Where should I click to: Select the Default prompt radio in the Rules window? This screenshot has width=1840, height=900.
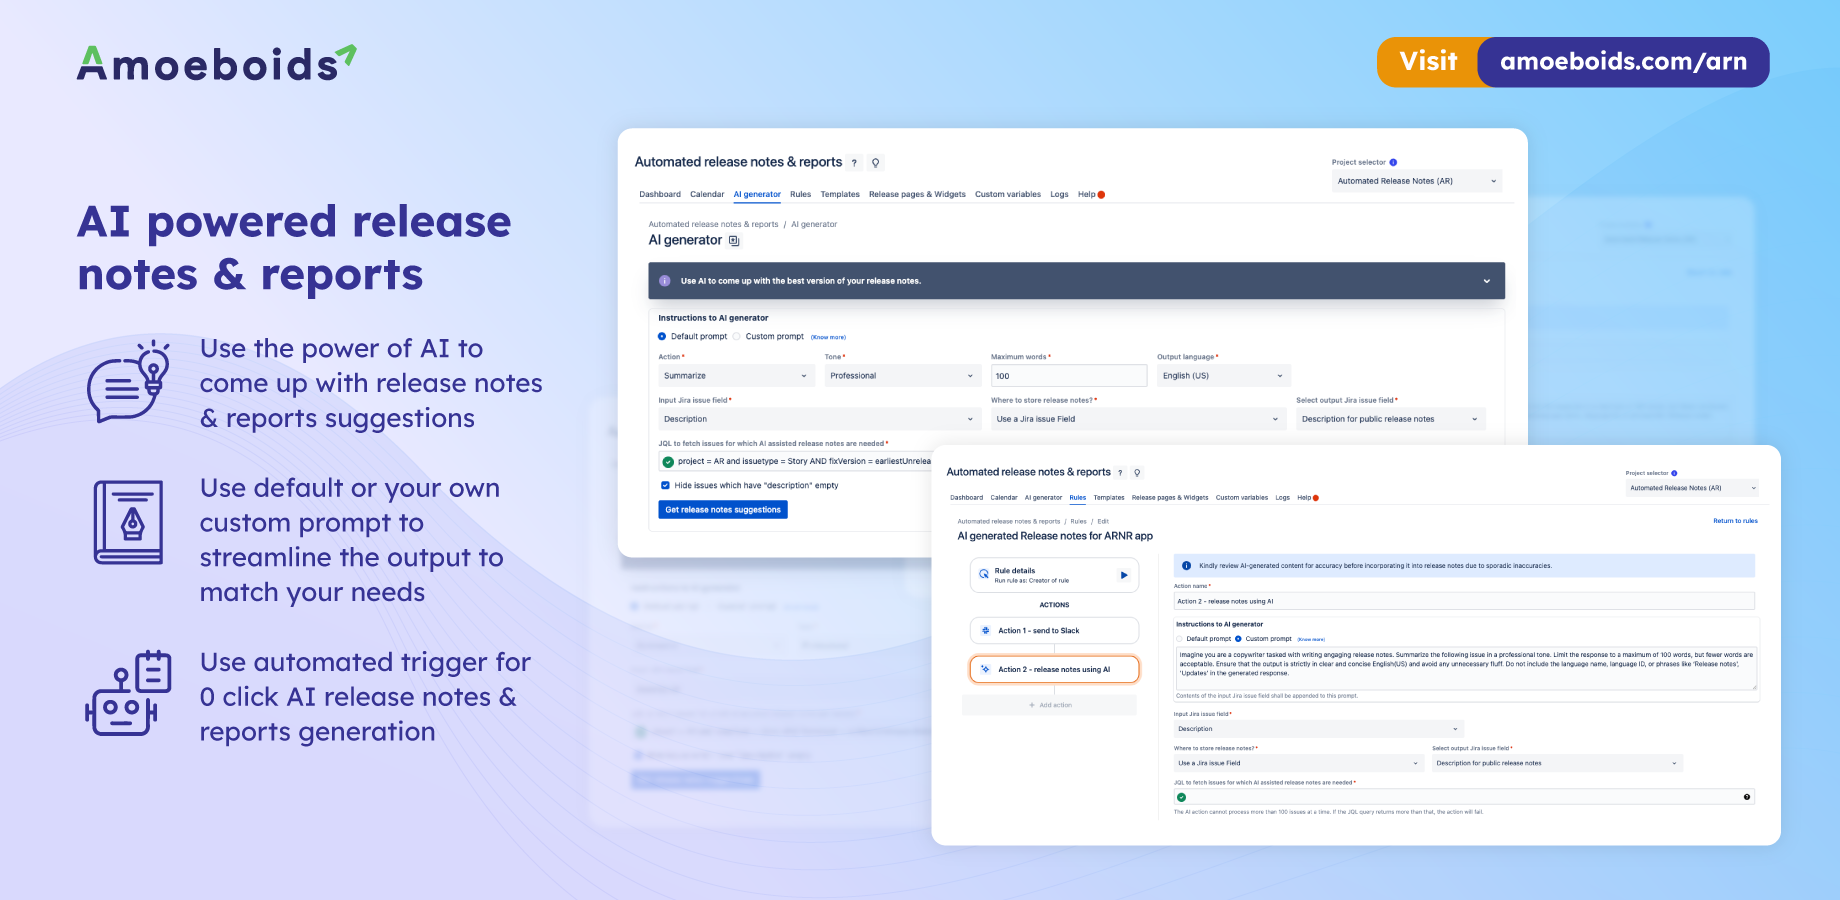(x=1180, y=639)
